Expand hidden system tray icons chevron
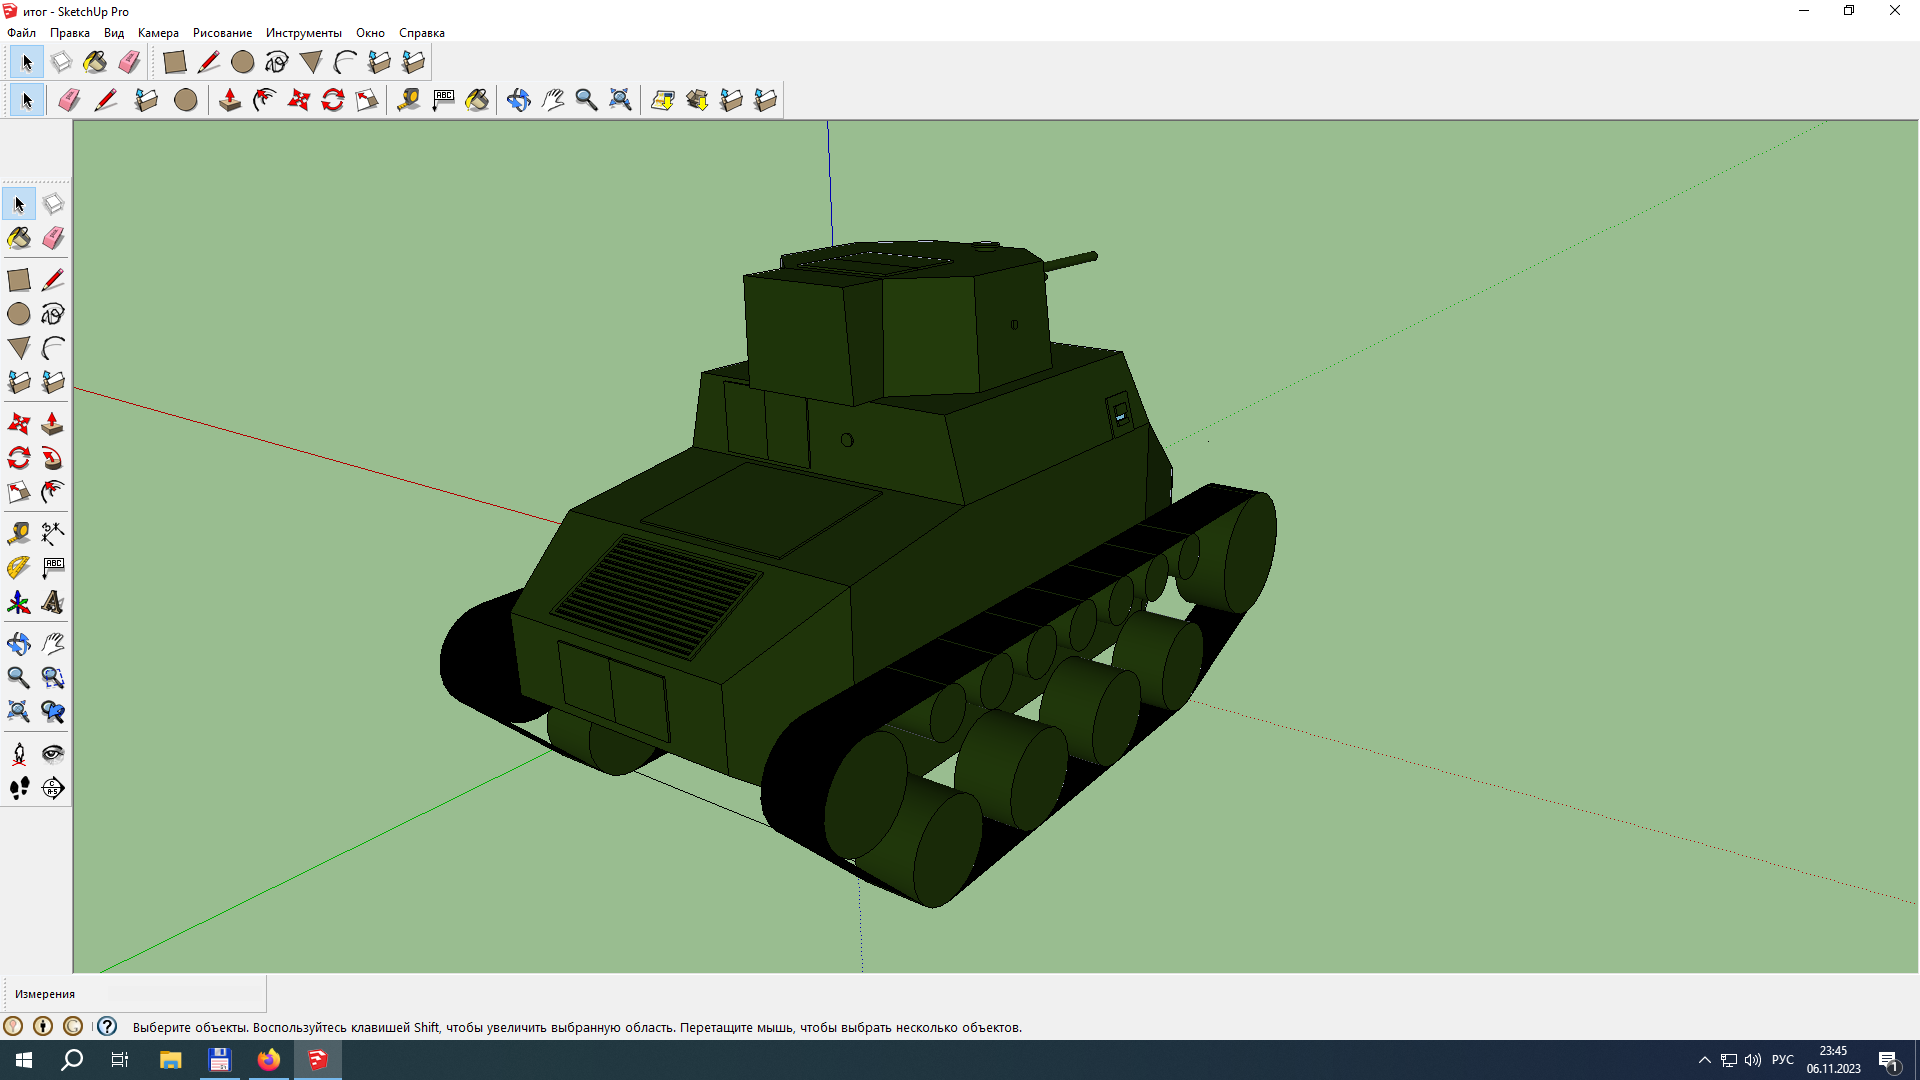Viewport: 1920px width, 1080px height. pos(1704,1060)
